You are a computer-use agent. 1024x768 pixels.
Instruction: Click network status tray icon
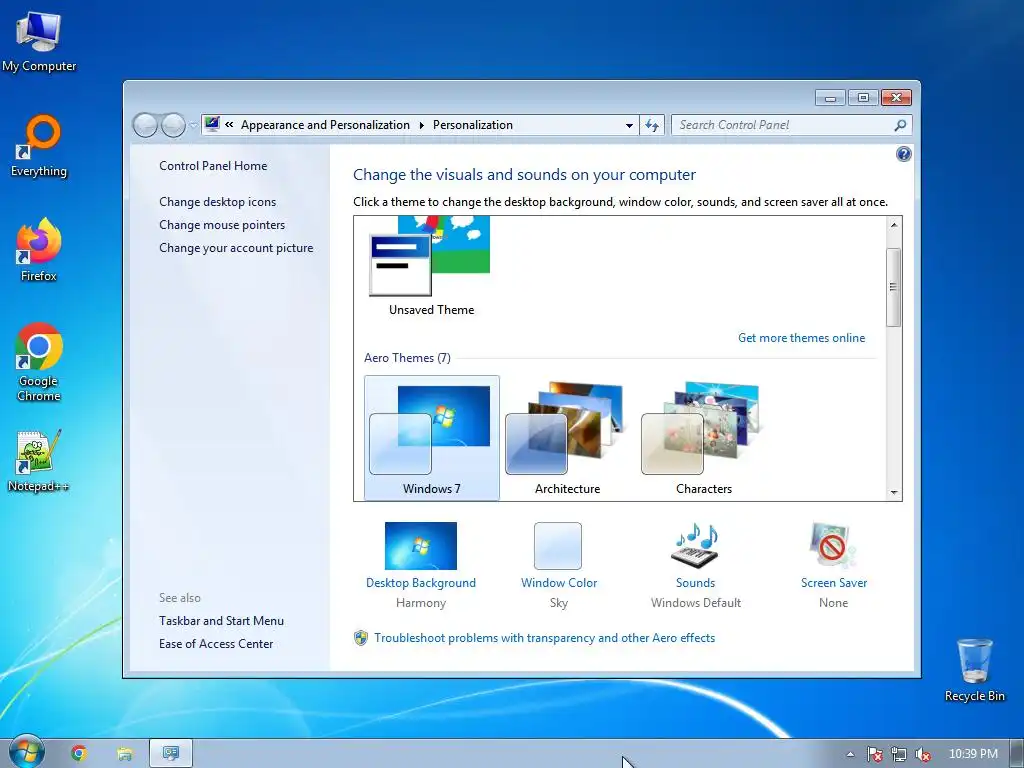pos(899,754)
